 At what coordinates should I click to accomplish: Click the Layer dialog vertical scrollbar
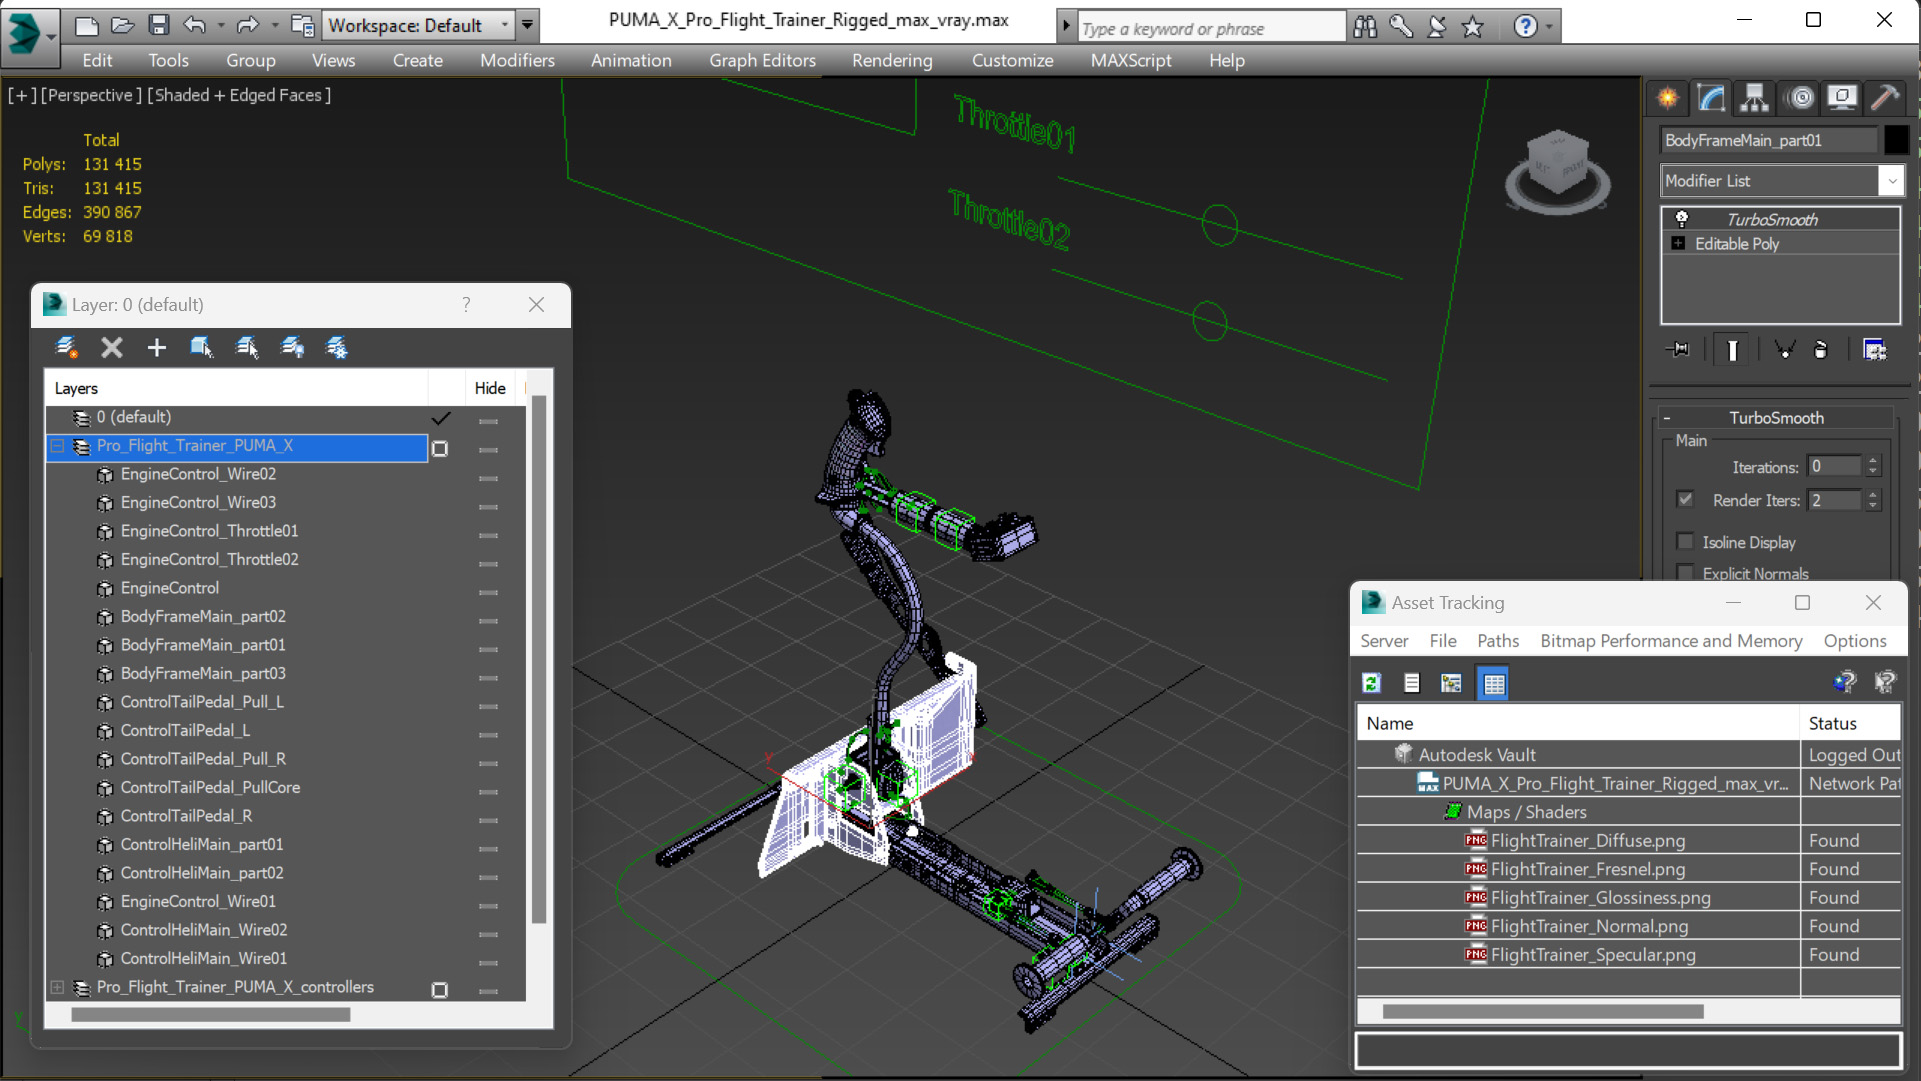pos(538,660)
